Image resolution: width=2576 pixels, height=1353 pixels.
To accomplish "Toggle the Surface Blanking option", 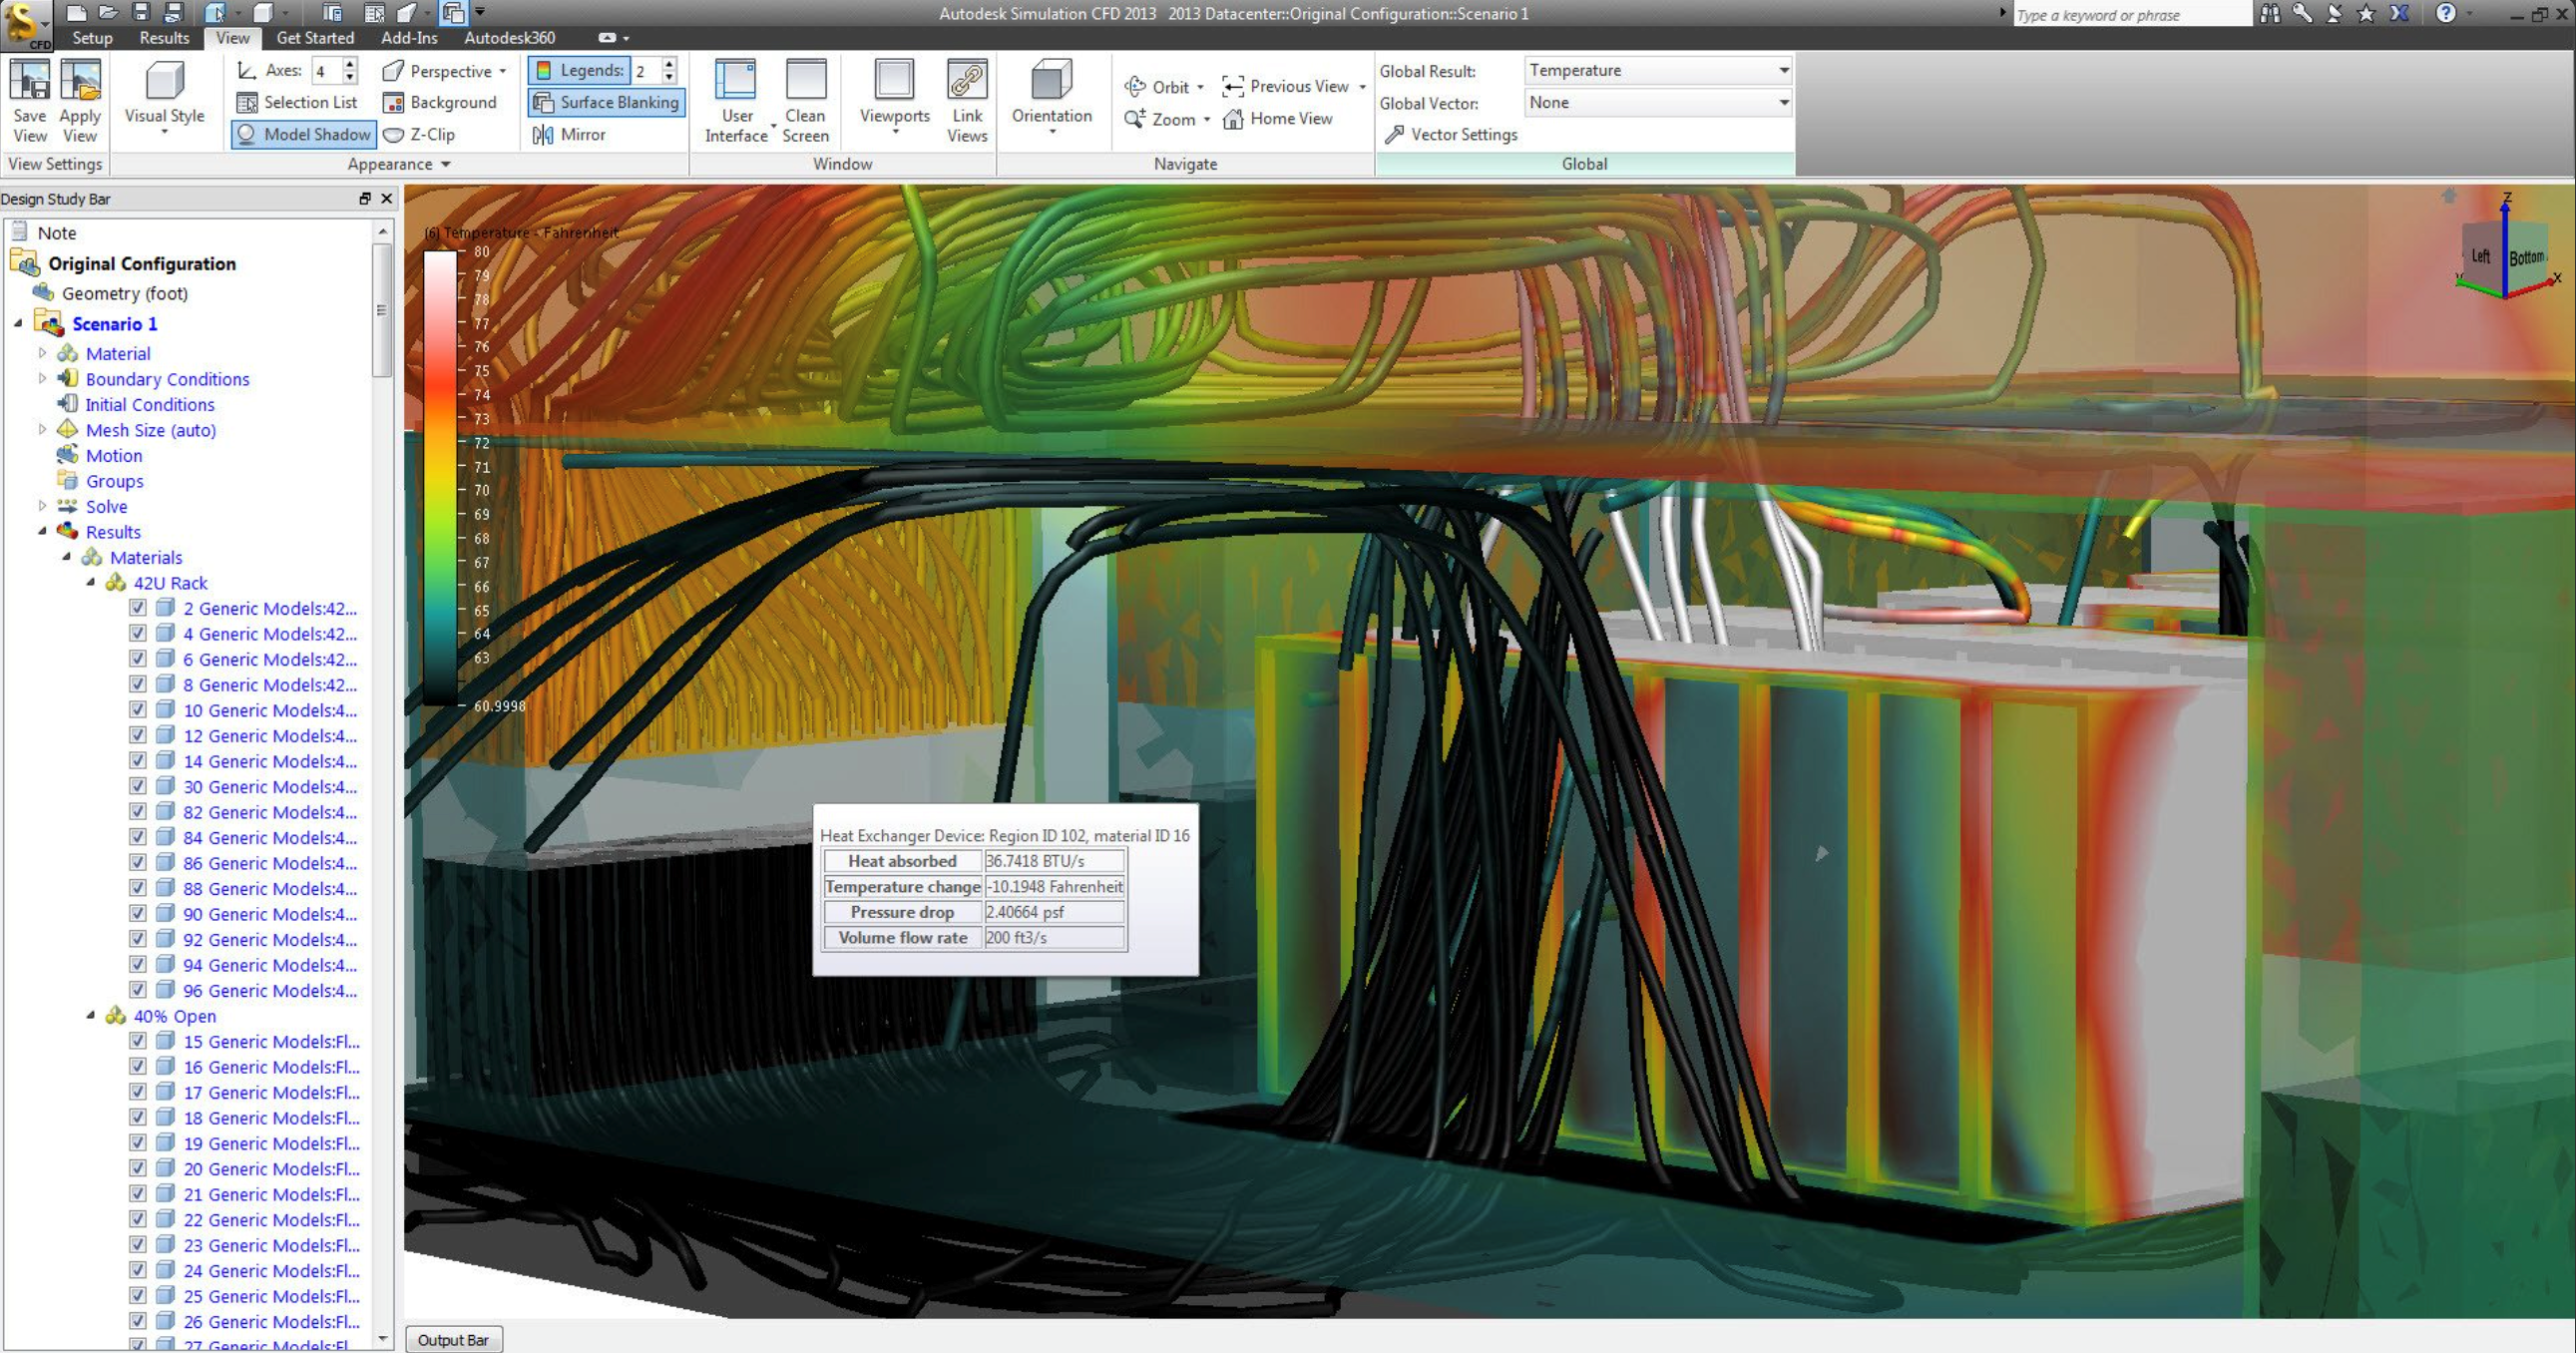I will 606,102.
